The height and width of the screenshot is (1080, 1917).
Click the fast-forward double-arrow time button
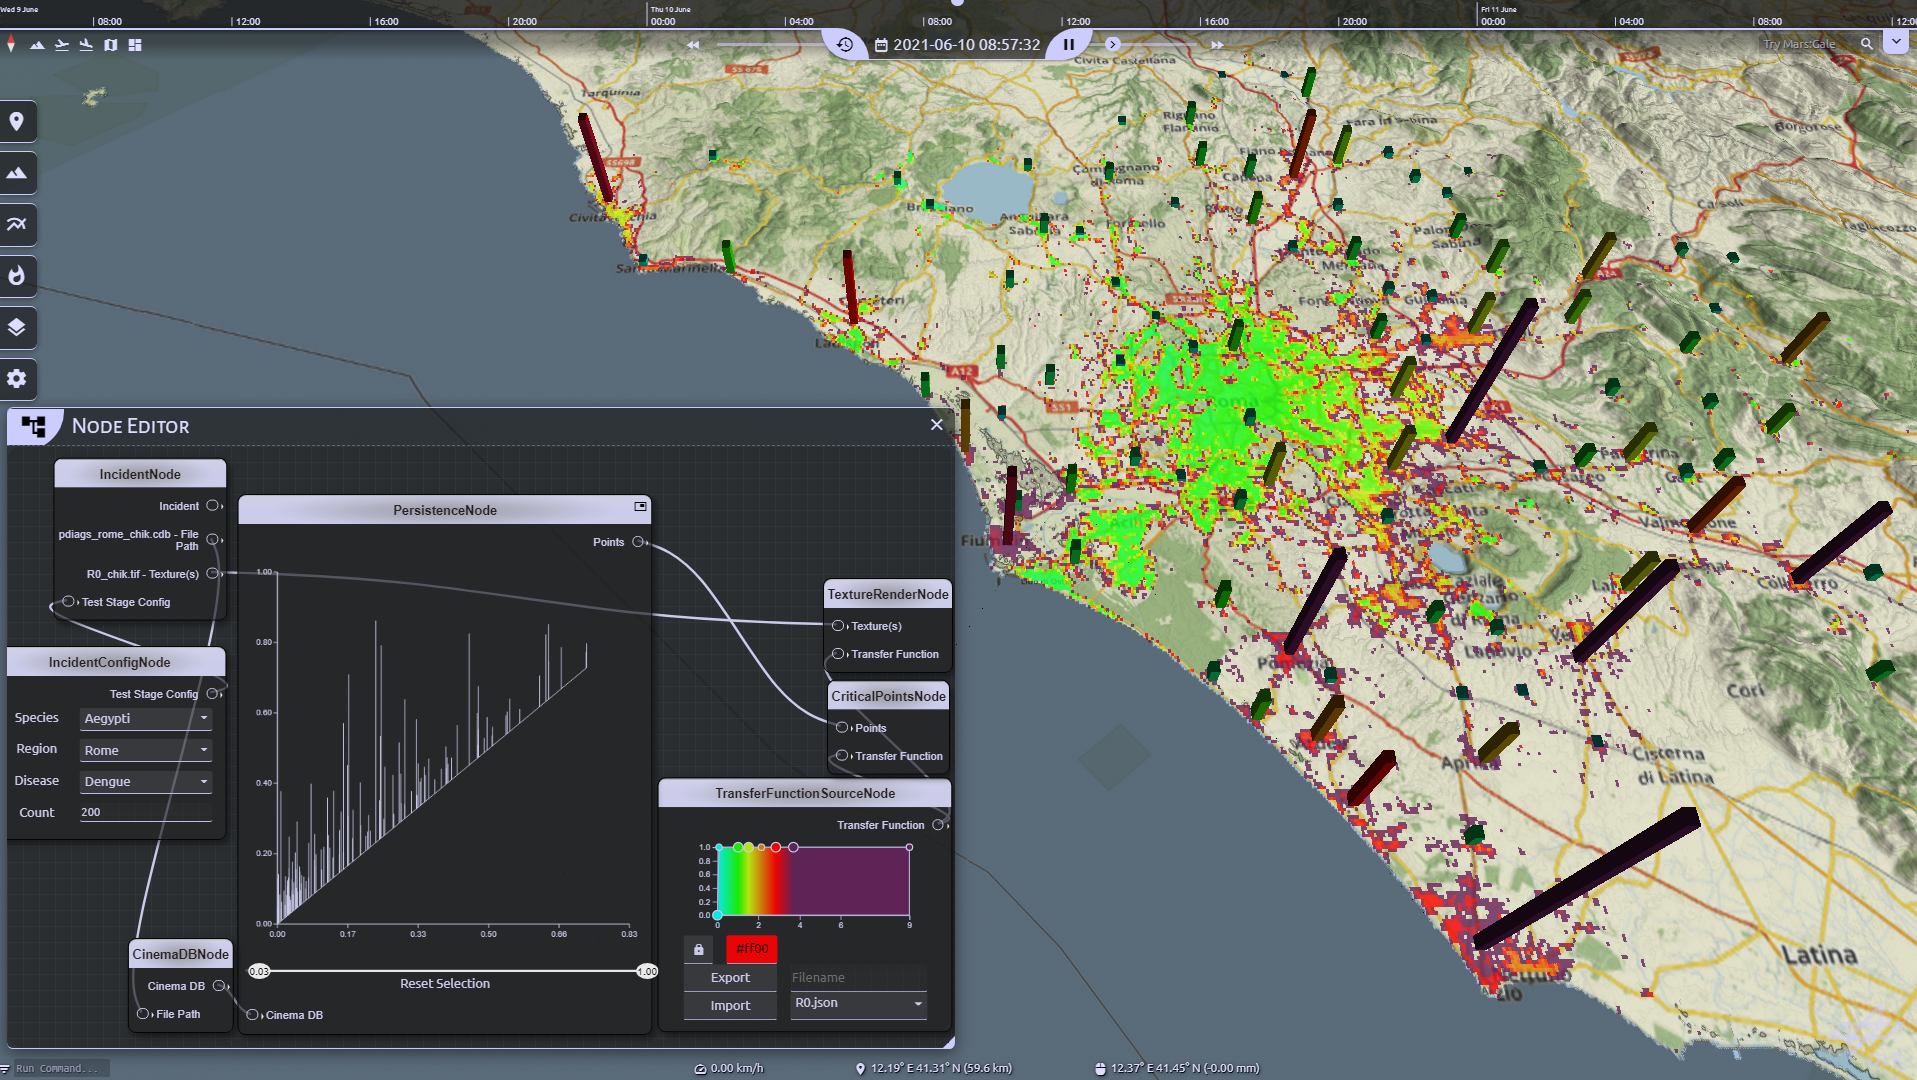(1217, 45)
